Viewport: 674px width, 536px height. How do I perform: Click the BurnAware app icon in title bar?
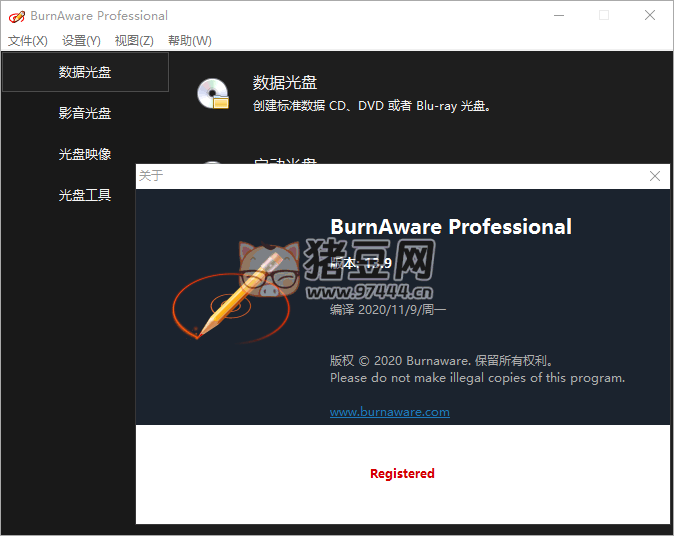tap(15, 16)
